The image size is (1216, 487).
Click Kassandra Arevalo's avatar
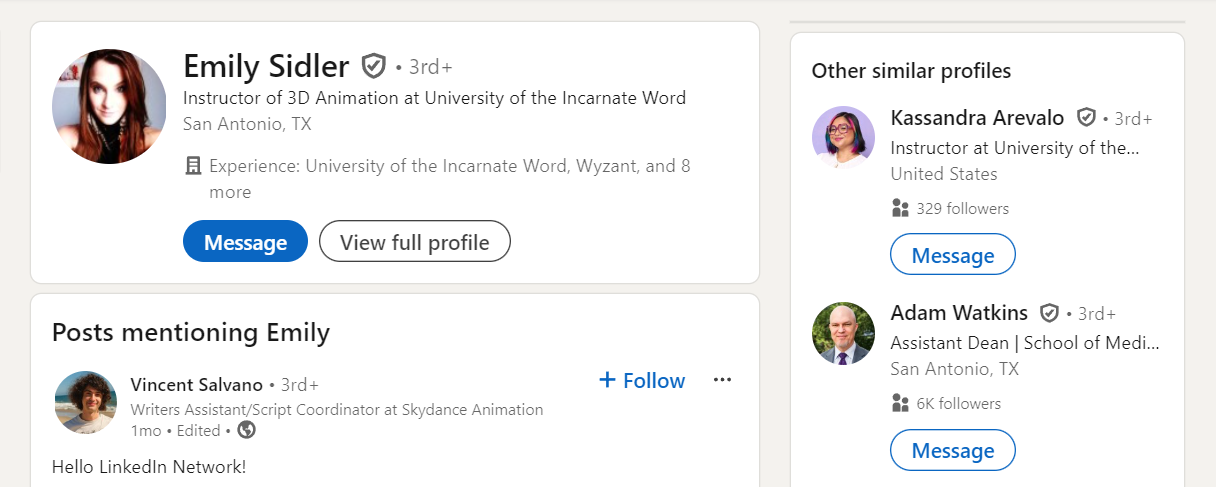tap(843, 137)
